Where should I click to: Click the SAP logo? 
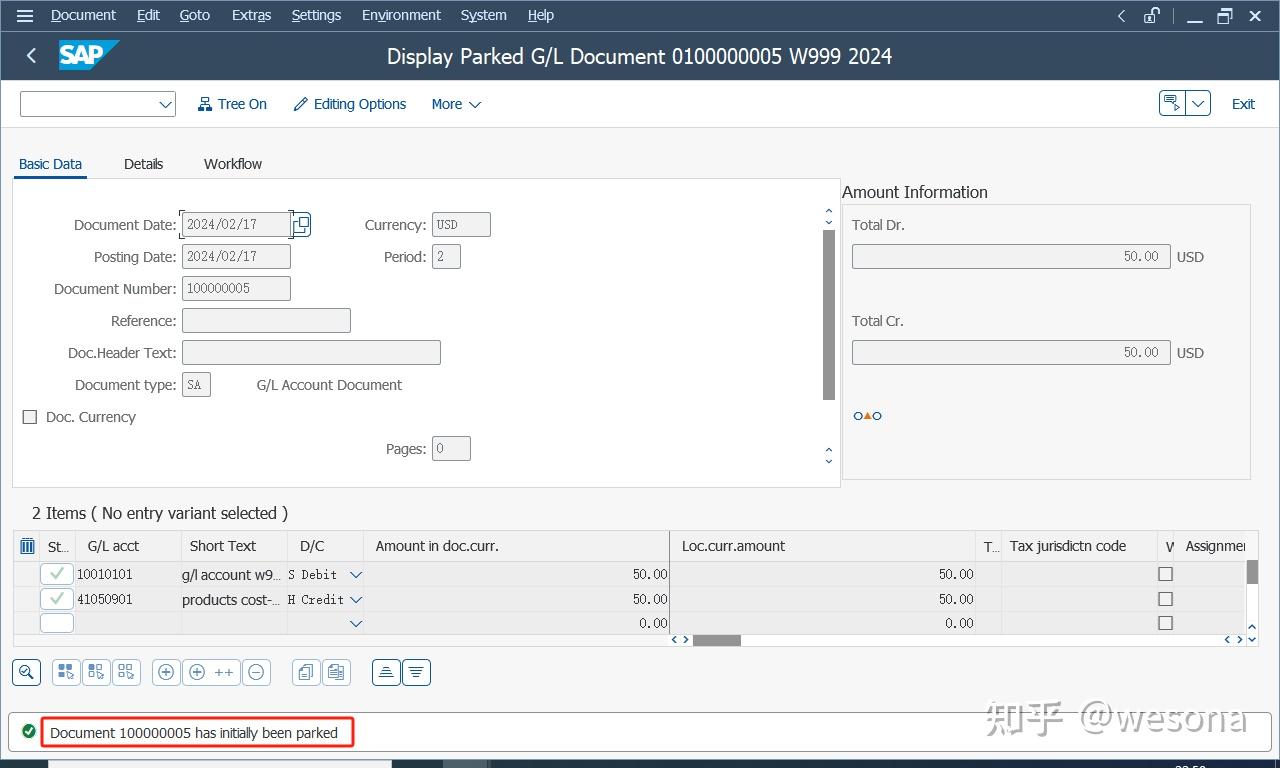tap(88, 55)
